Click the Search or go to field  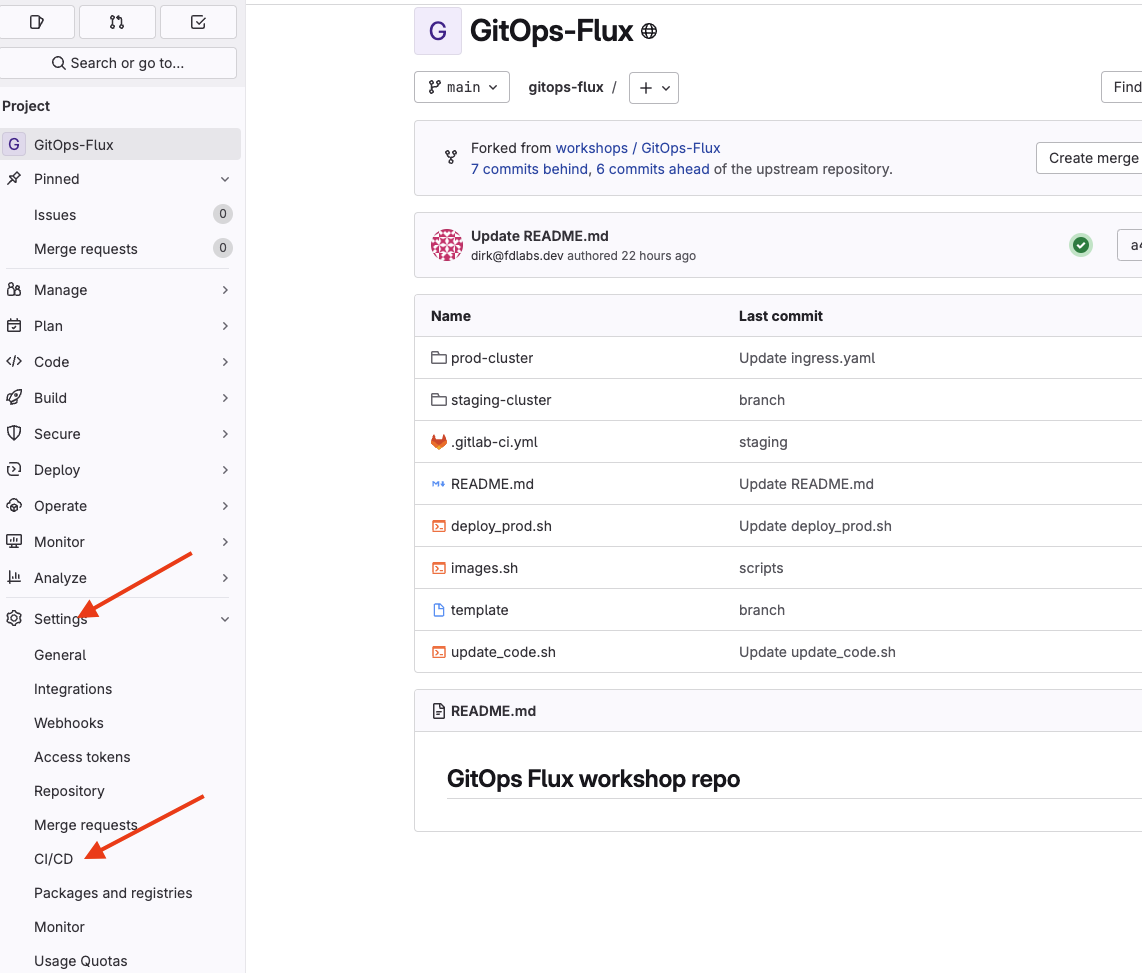click(117, 63)
